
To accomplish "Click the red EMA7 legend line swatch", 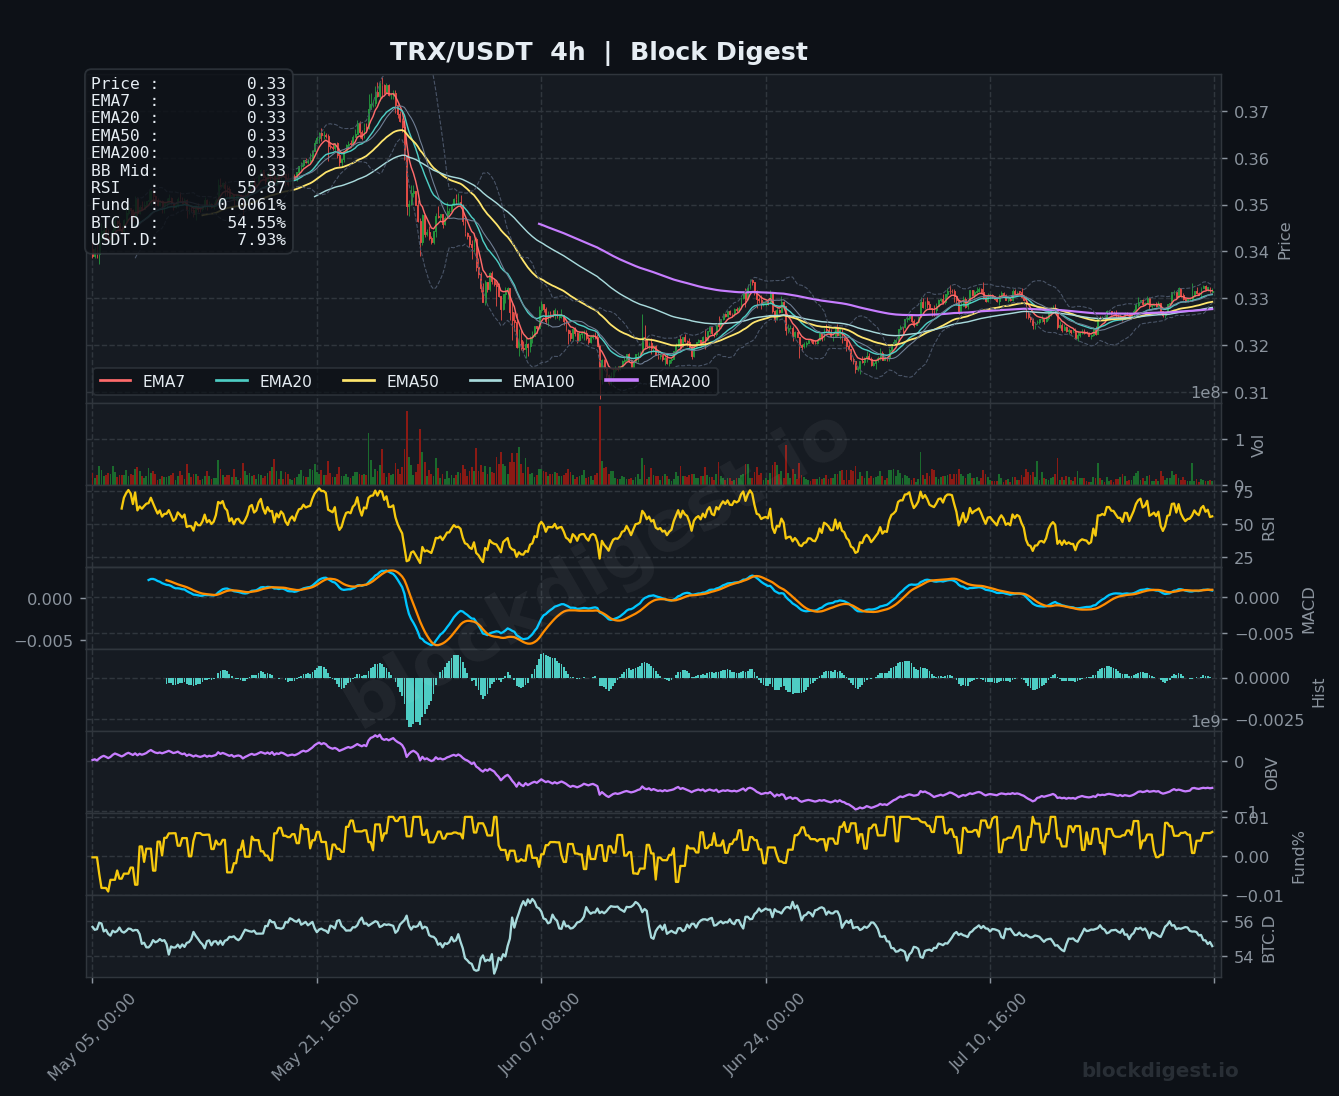I will [115, 381].
